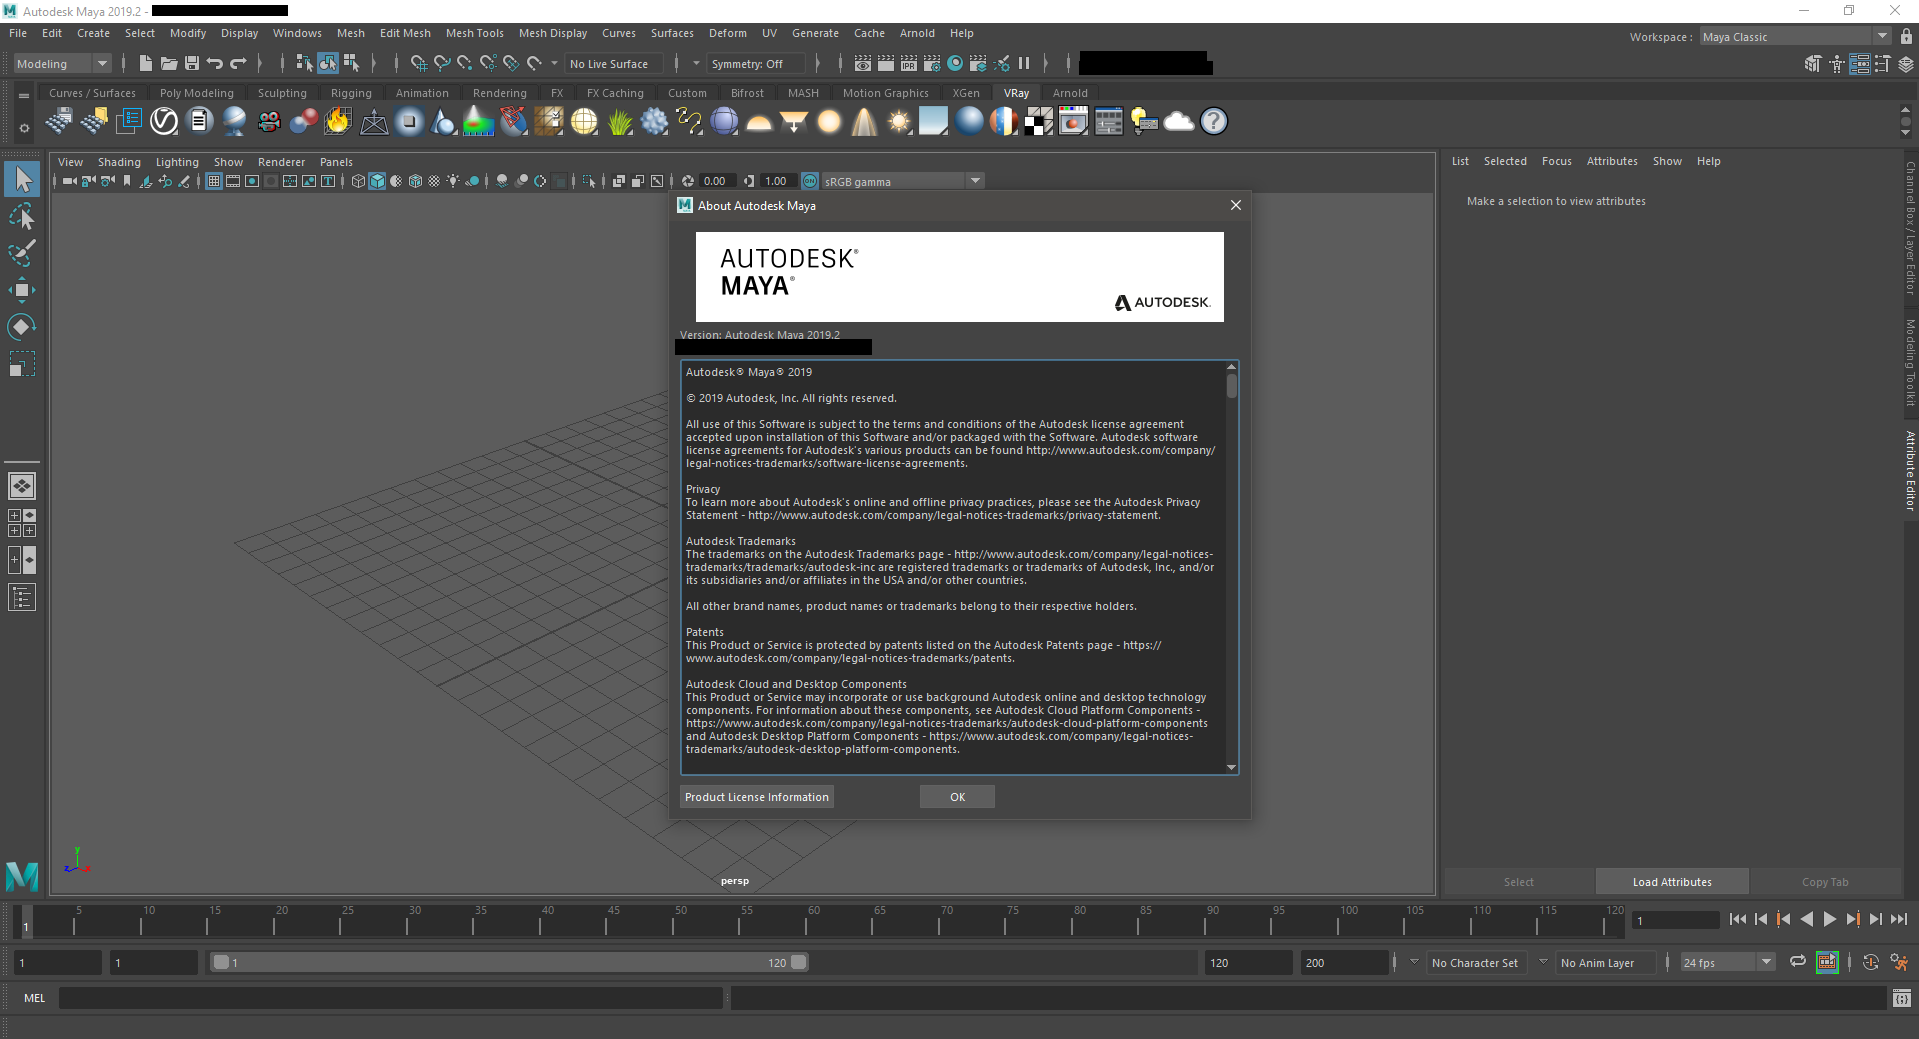
Task: Toggle wireframe display in viewport
Action: 358,181
